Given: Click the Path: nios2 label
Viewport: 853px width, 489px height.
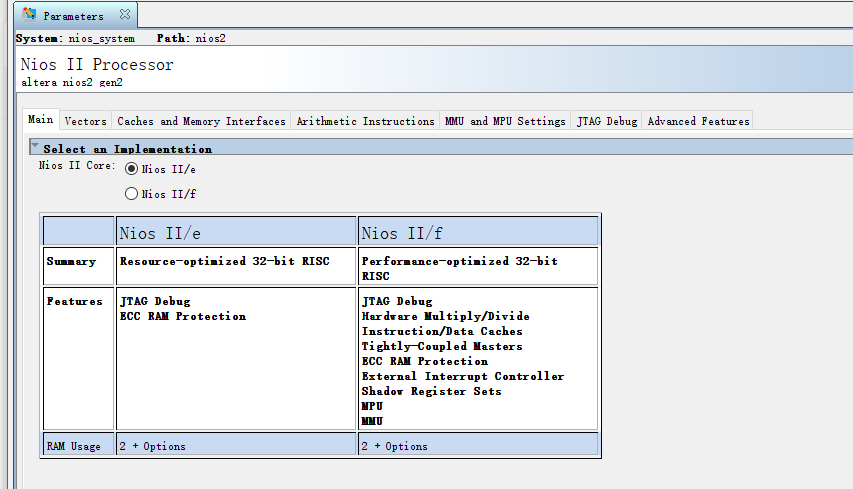Looking at the screenshot, I should tap(191, 39).
